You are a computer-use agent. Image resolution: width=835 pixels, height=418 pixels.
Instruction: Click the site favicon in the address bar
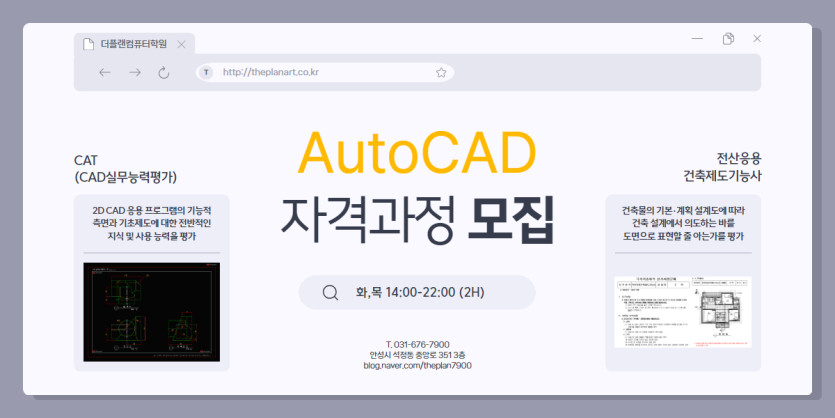(x=206, y=72)
